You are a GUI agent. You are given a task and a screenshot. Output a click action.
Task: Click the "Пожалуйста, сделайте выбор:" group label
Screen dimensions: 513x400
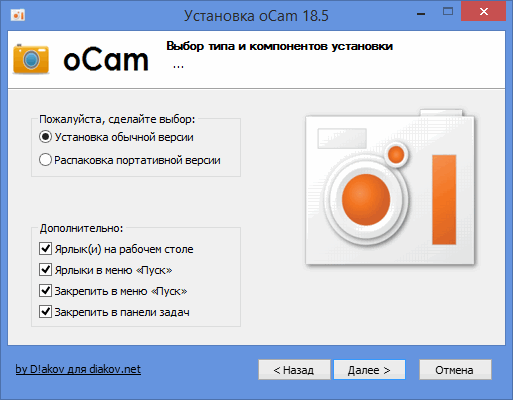(x=117, y=119)
